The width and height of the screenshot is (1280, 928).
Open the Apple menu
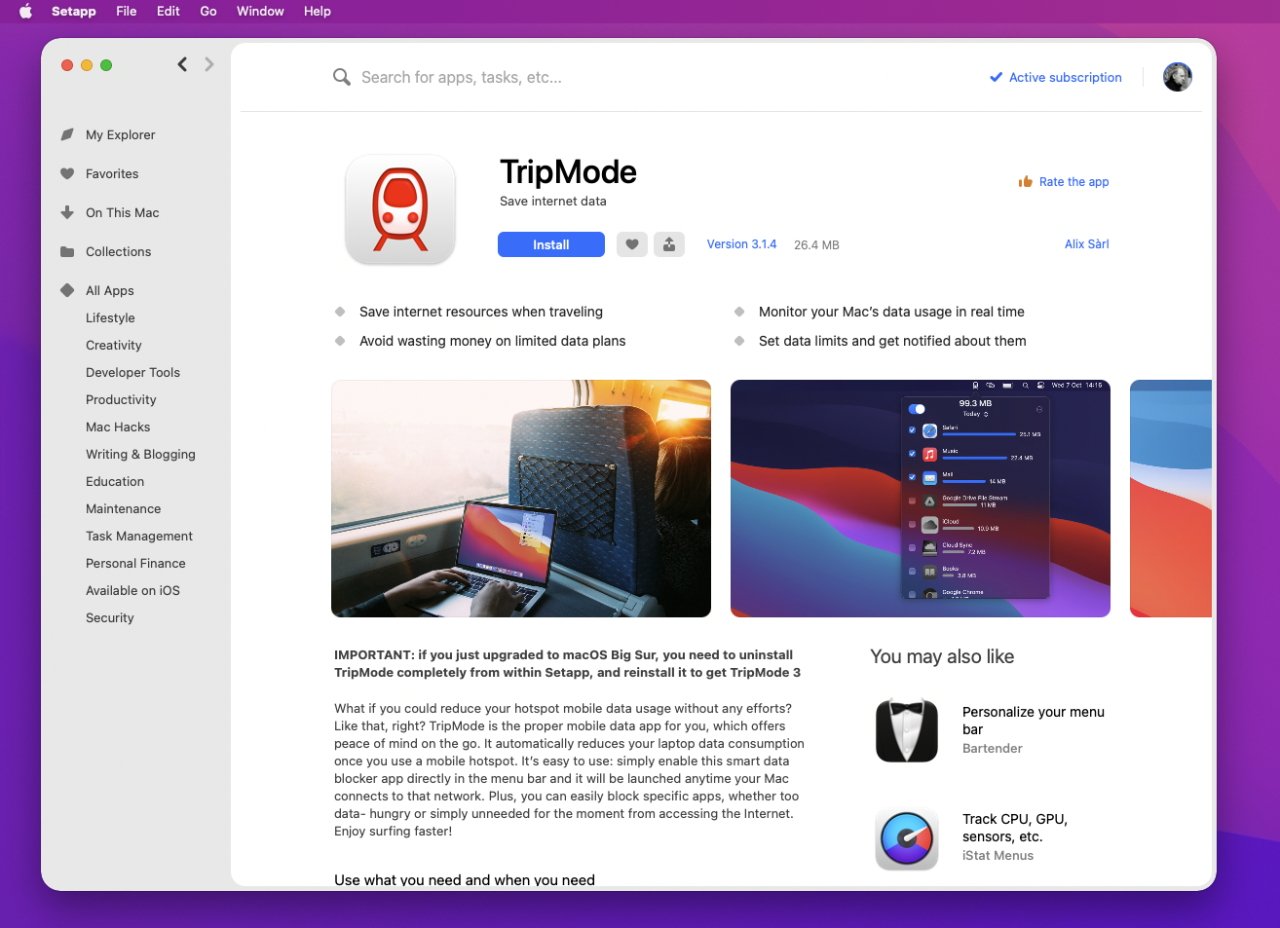coord(25,11)
